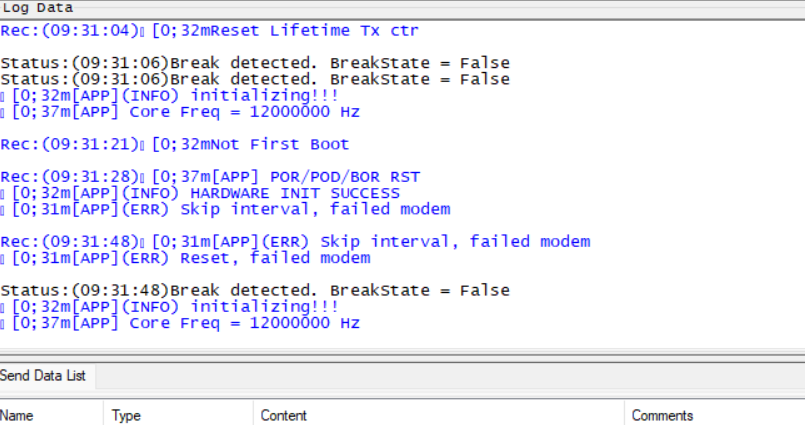This screenshot has width=805, height=425.
Task: Select the first 09:31:06 Break detected status line
Action: point(255,63)
